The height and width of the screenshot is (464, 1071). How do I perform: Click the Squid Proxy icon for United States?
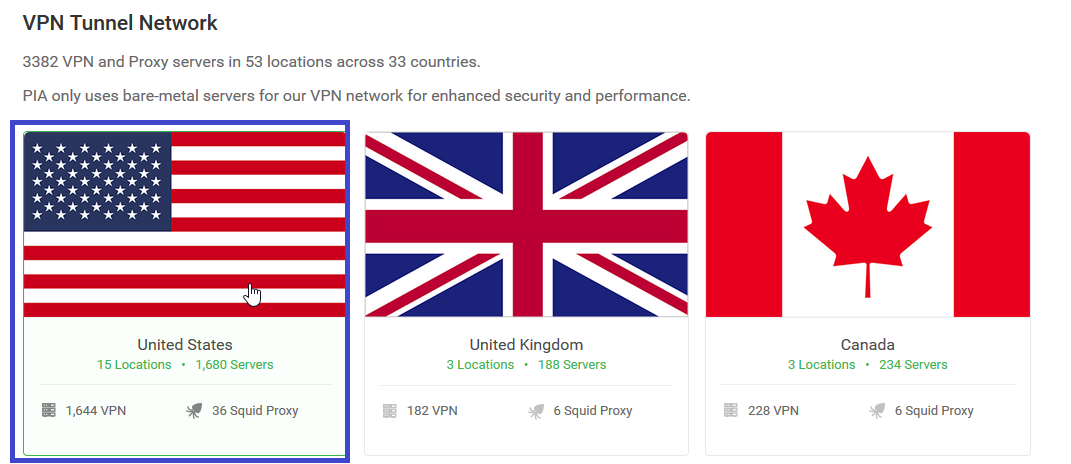194,411
